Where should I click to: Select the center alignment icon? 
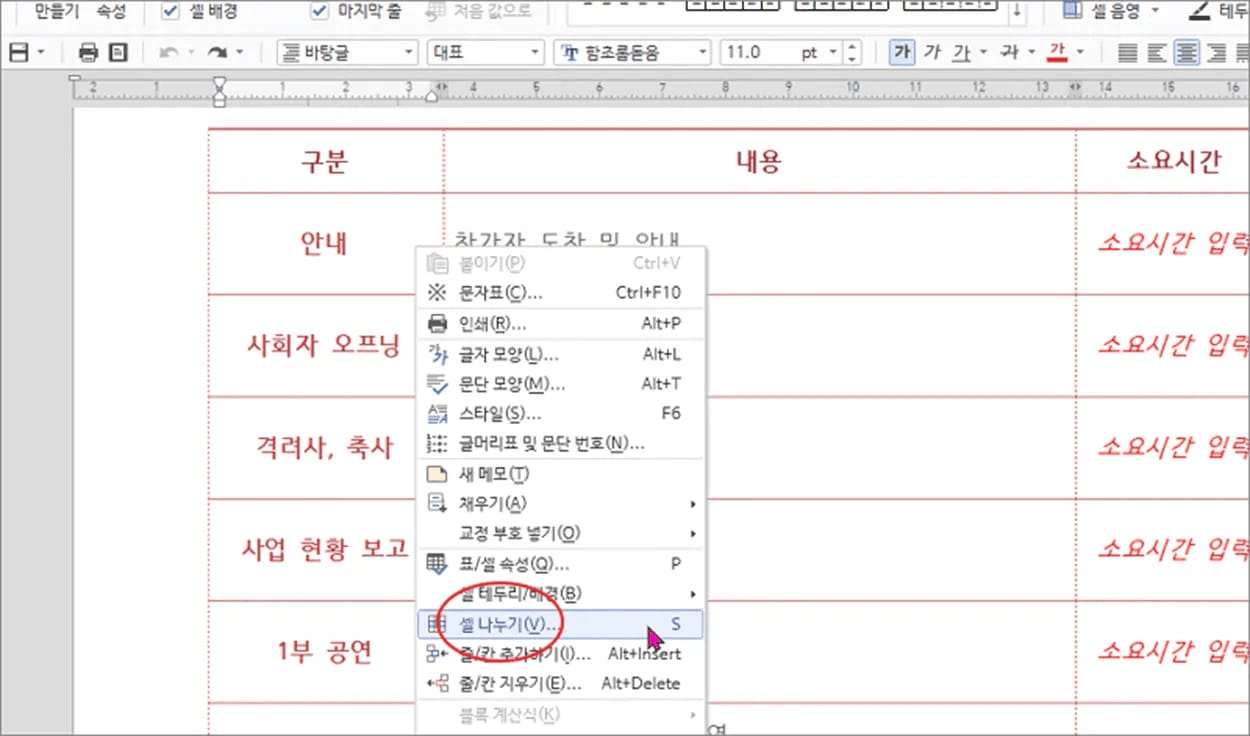(x=1186, y=52)
